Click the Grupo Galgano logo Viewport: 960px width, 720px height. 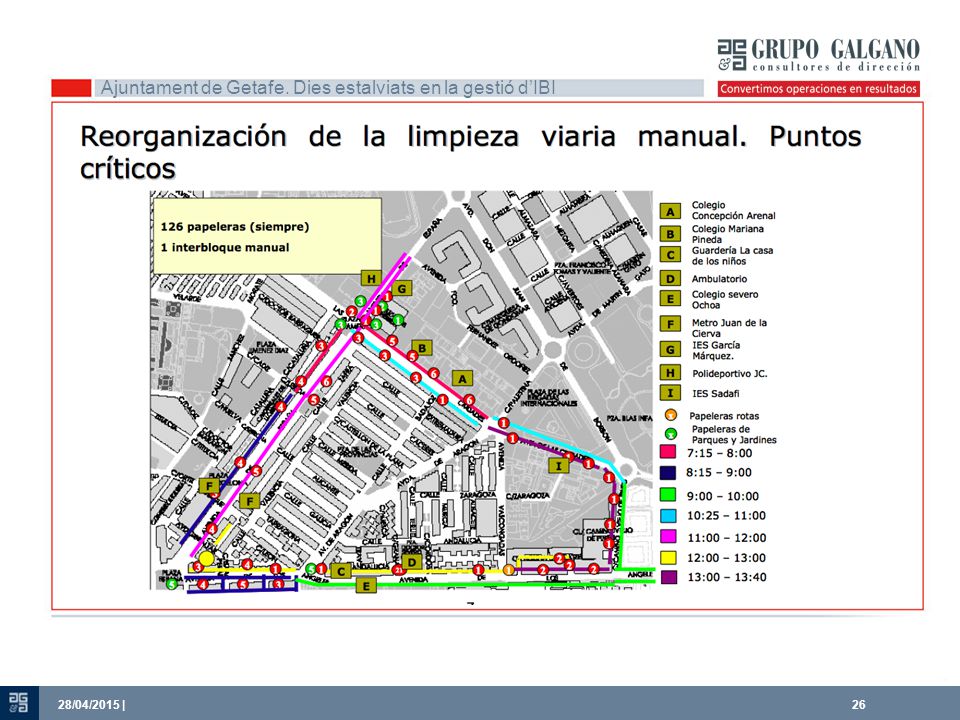[x=819, y=54]
